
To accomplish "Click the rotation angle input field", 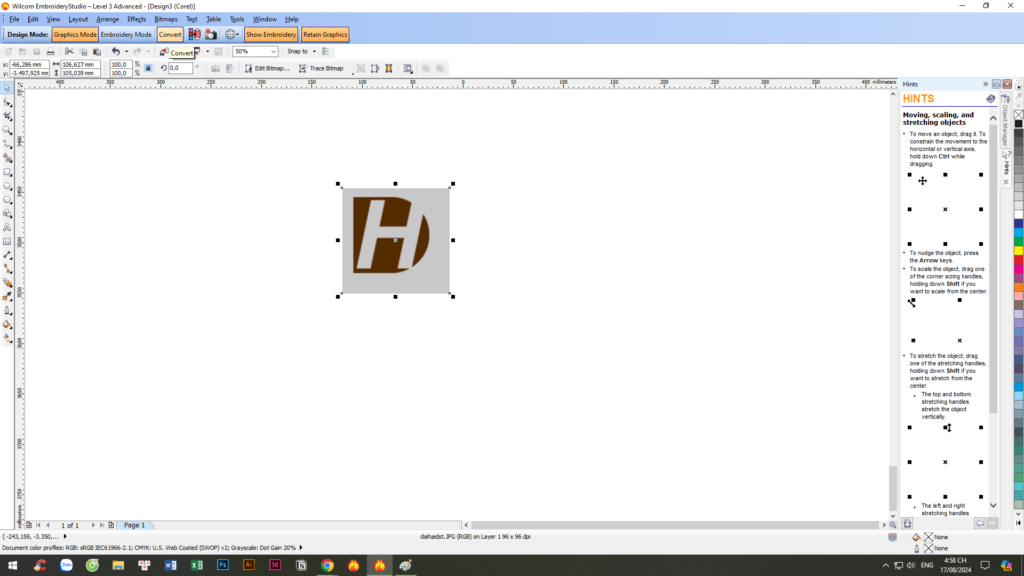I will 180,68.
